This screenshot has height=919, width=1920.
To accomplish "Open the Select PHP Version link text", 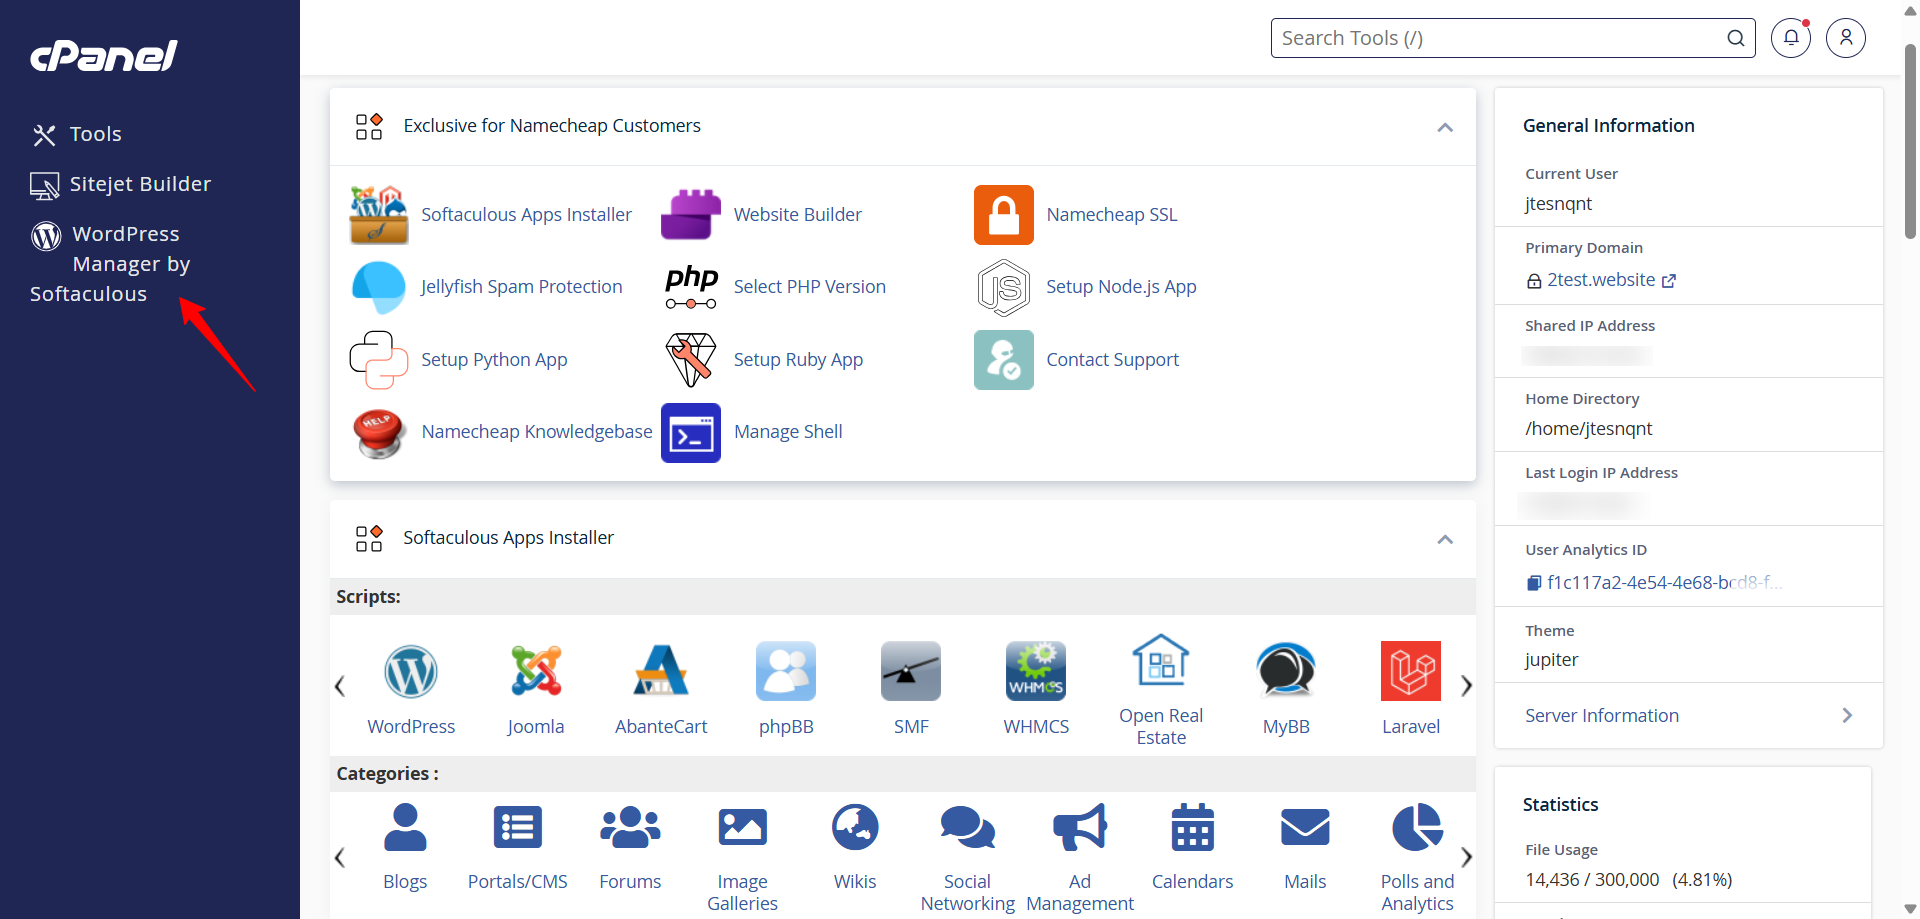I will click(x=810, y=287).
